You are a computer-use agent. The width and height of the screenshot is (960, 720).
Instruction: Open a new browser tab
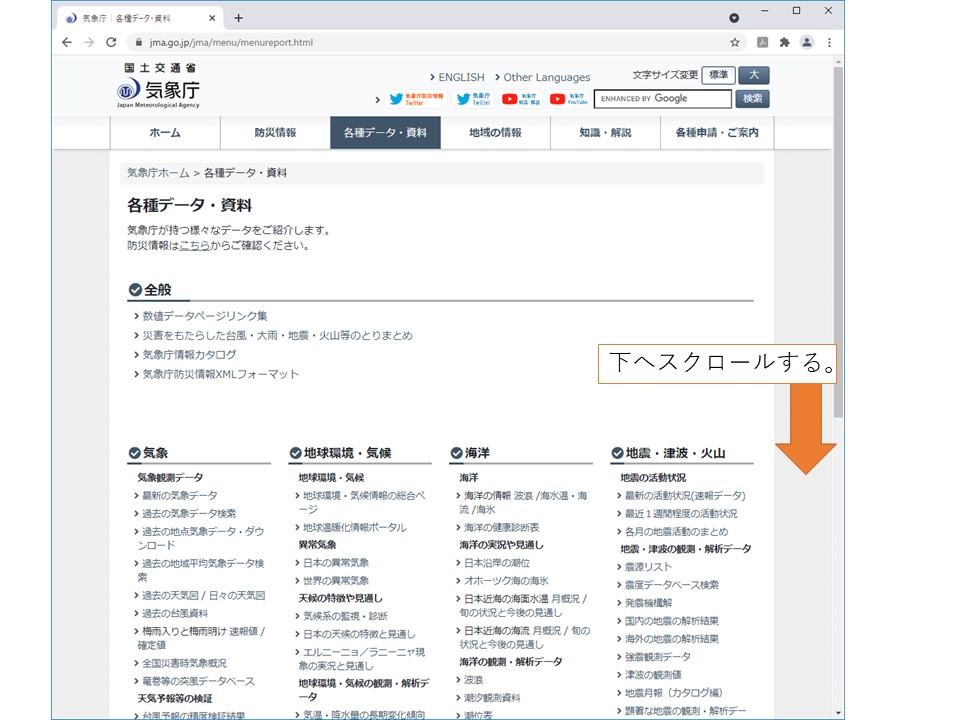click(238, 18)
